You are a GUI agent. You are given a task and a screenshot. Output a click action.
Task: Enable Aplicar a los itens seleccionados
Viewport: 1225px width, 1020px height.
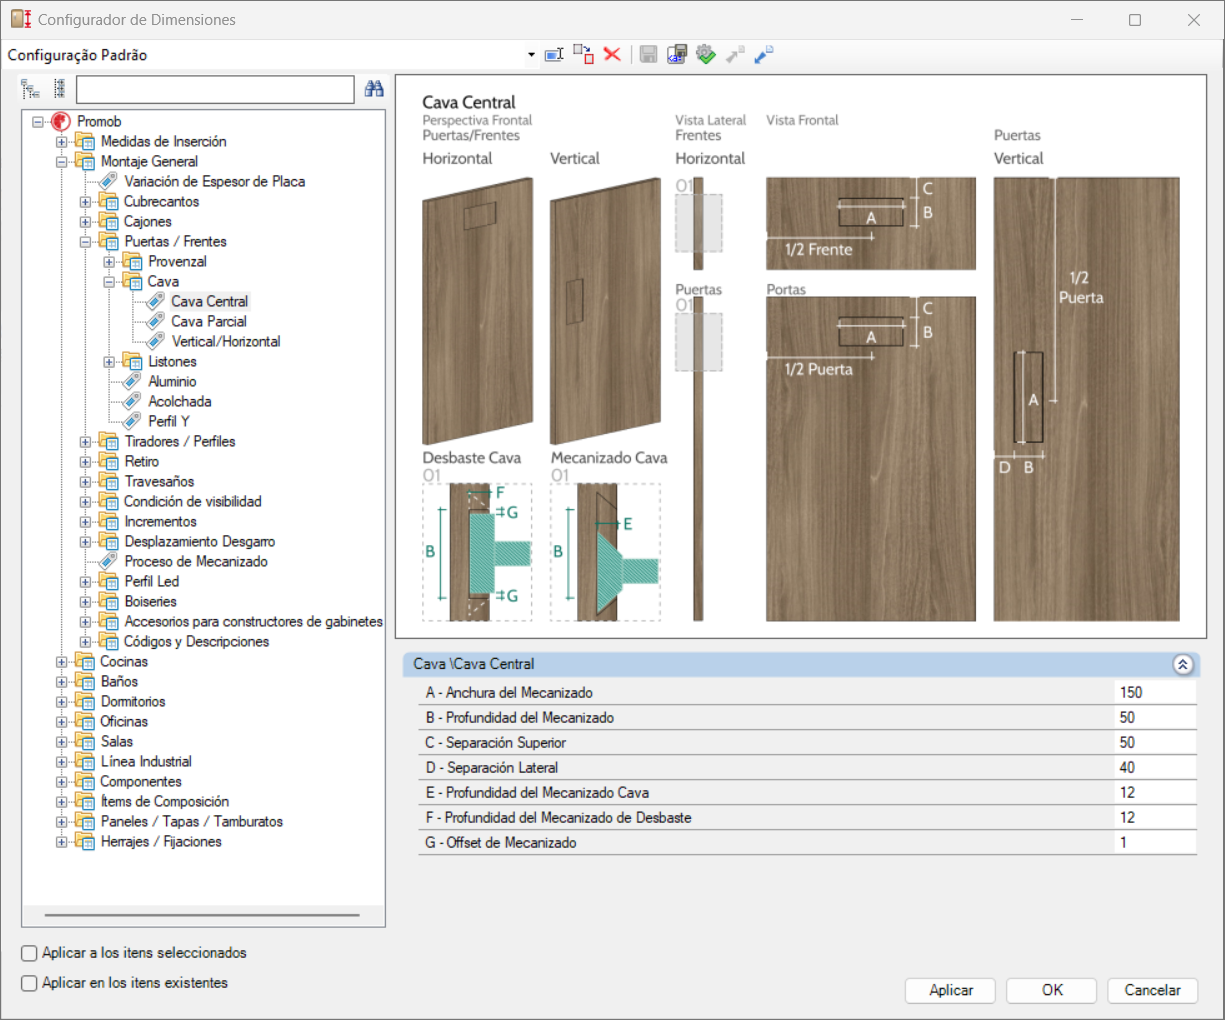point(30,953)
